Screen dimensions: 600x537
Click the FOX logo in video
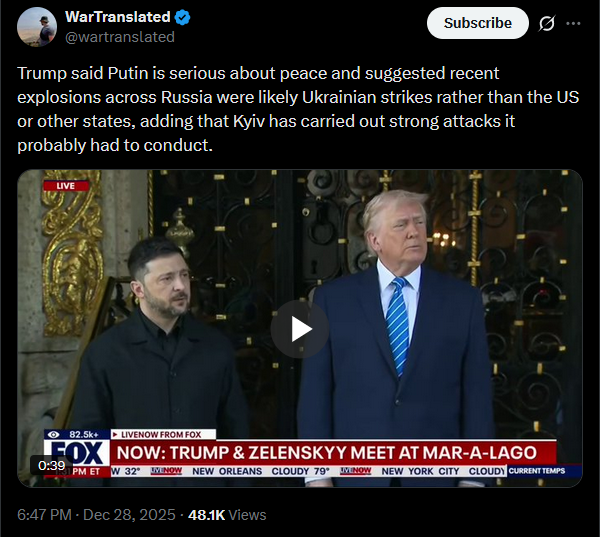coord(78,454)
